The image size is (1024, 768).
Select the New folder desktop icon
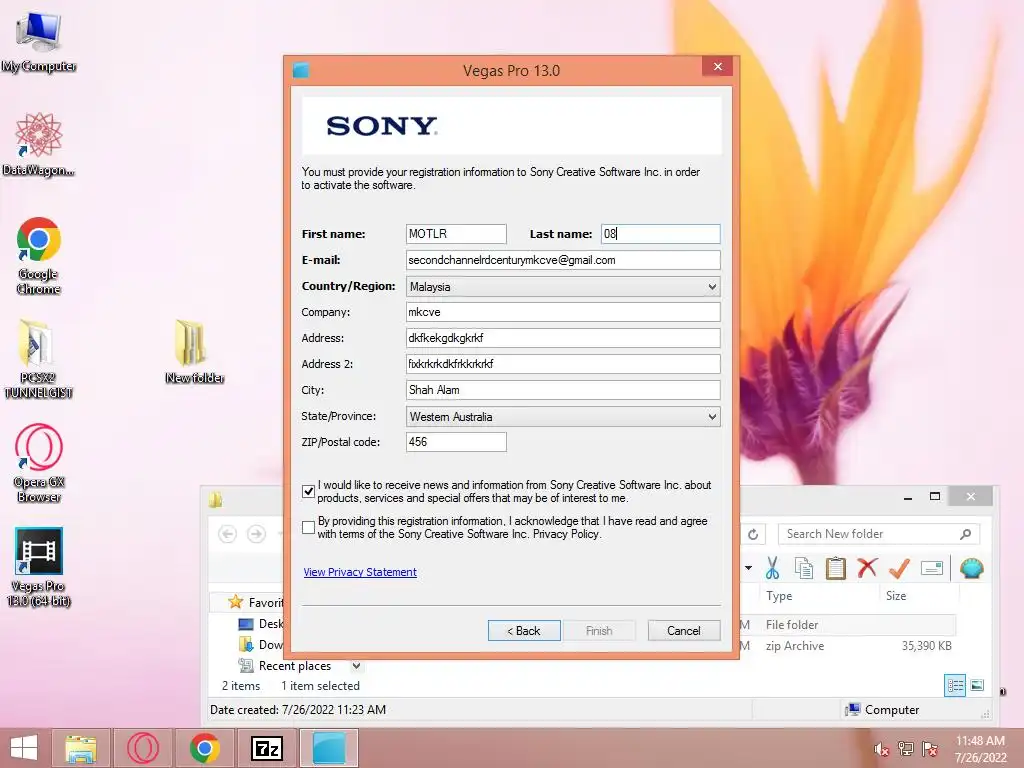[195, 351]
